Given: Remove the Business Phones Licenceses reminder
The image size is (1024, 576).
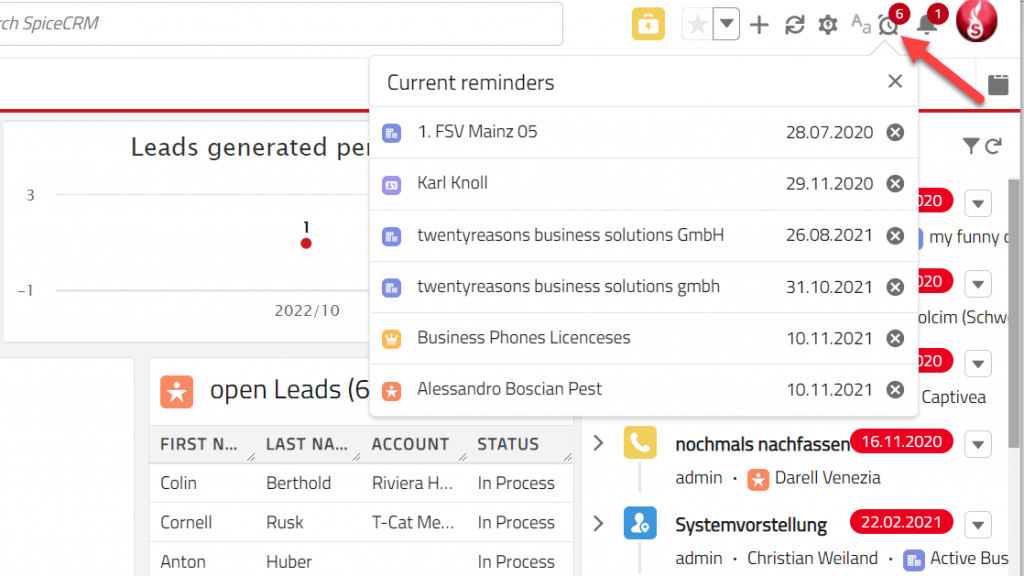Looking at the screenshot, I should coord(895,338).
